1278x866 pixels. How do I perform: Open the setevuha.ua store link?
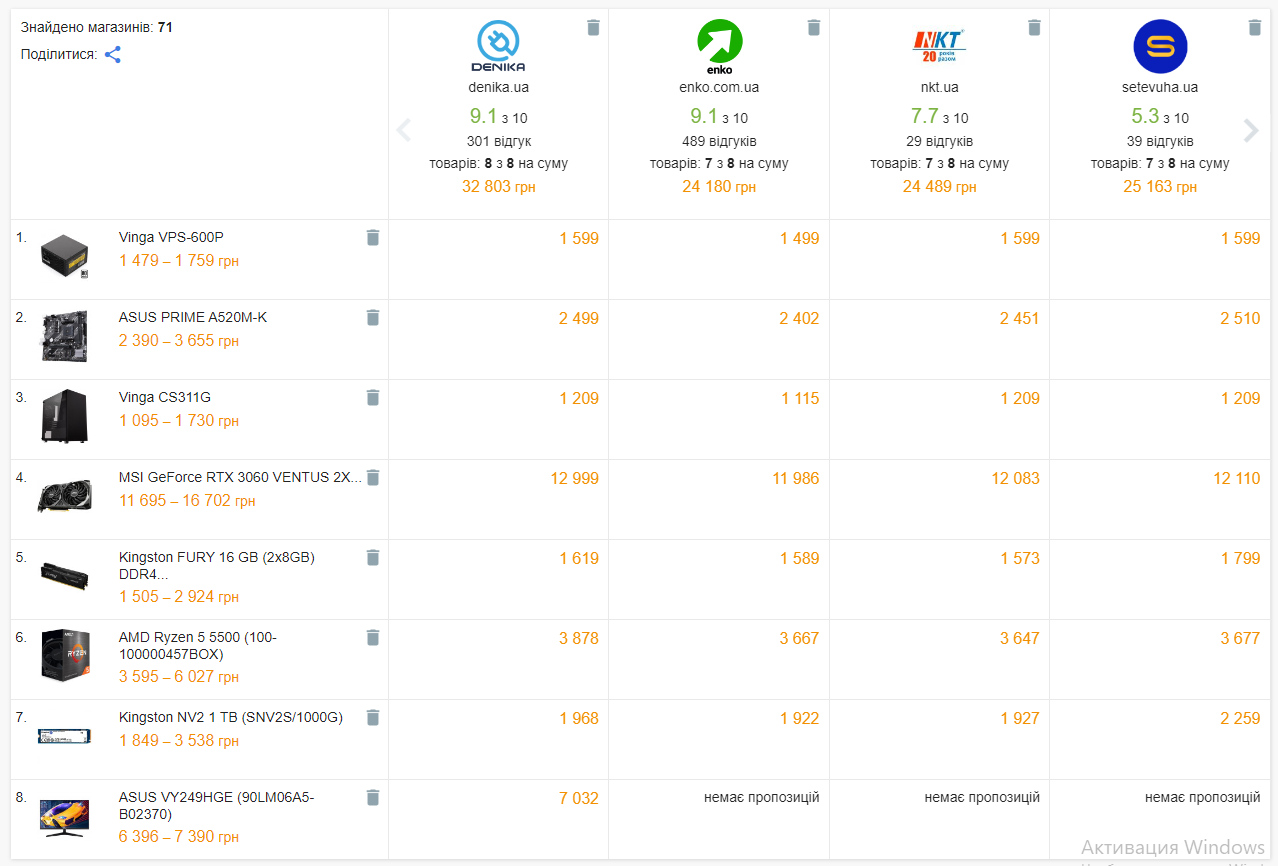(x=1160, y=87)
